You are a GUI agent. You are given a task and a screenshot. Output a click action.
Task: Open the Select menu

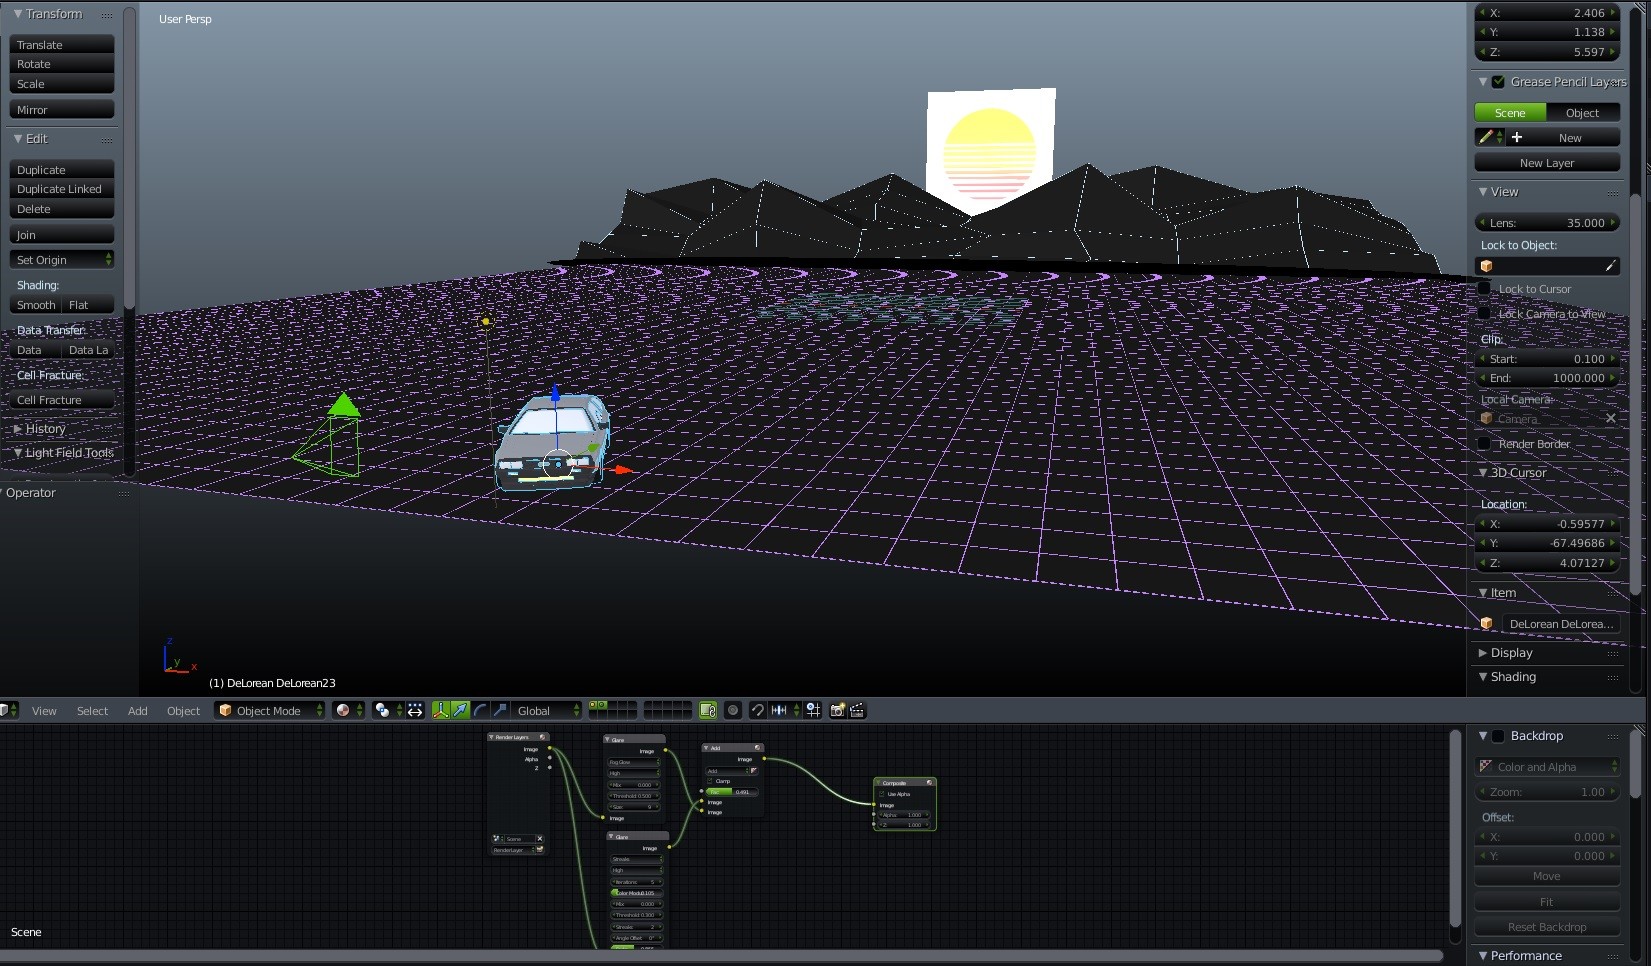(92, 711)
